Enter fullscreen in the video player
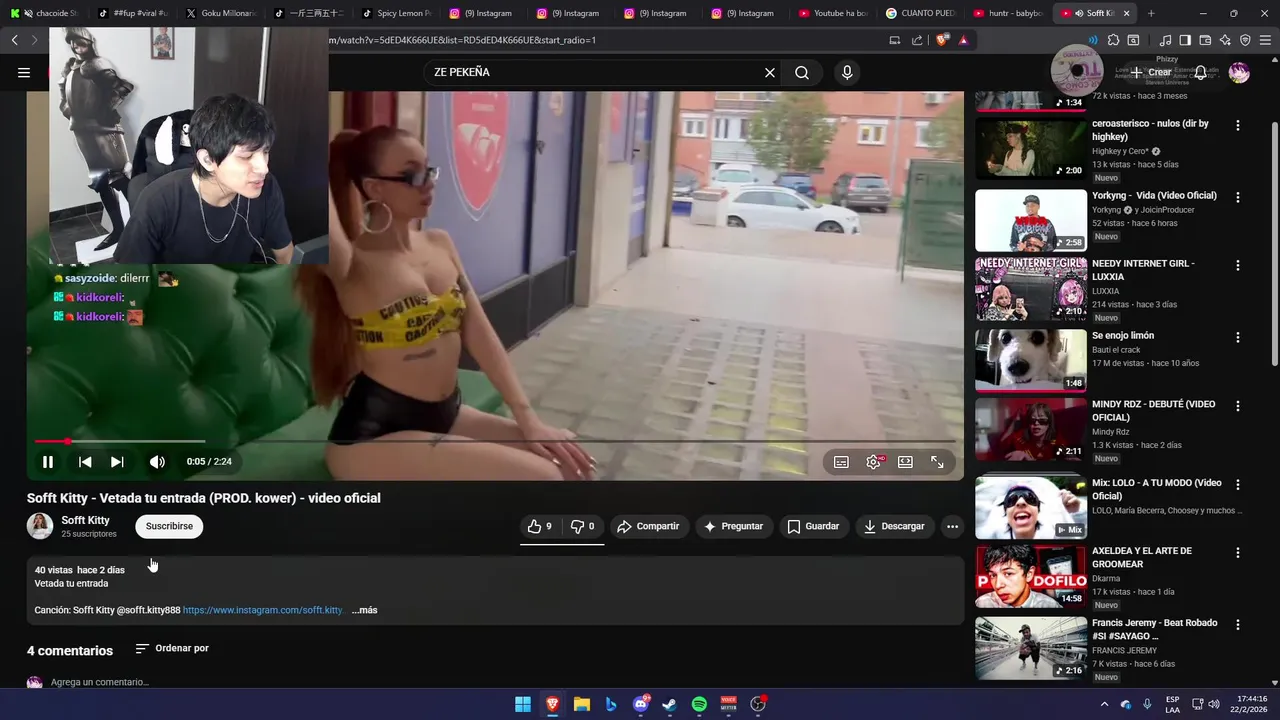 pos(937,462)
